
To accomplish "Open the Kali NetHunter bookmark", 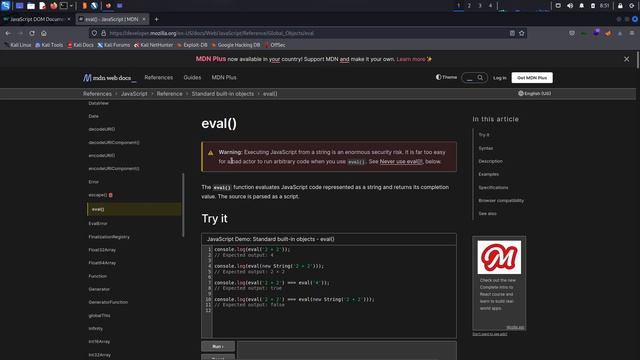I will (153, 45).
